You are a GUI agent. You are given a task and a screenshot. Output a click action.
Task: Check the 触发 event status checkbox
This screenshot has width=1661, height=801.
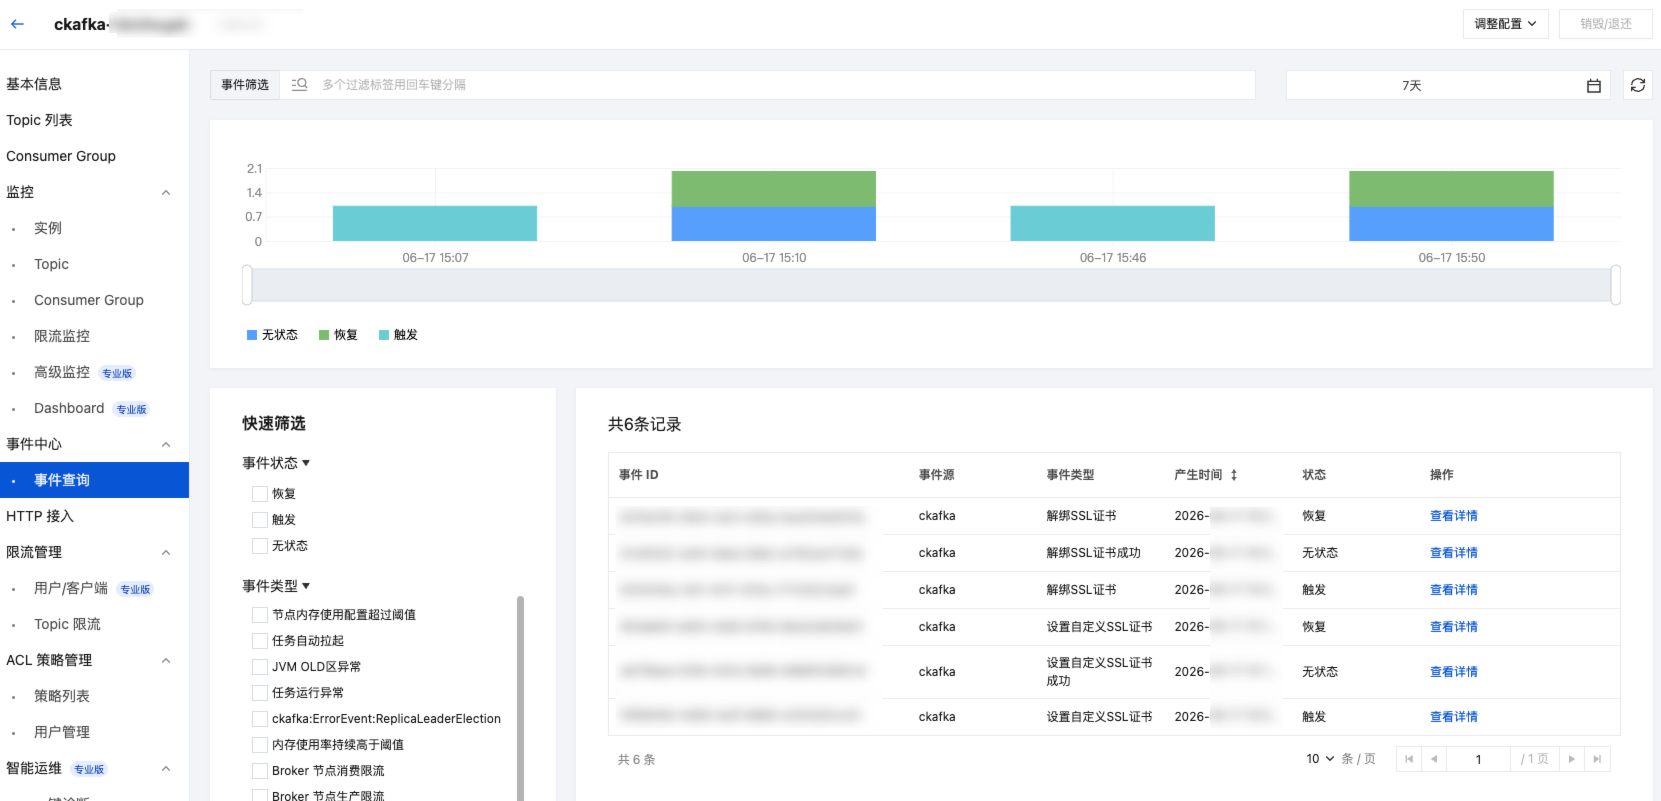pos(260,520)
